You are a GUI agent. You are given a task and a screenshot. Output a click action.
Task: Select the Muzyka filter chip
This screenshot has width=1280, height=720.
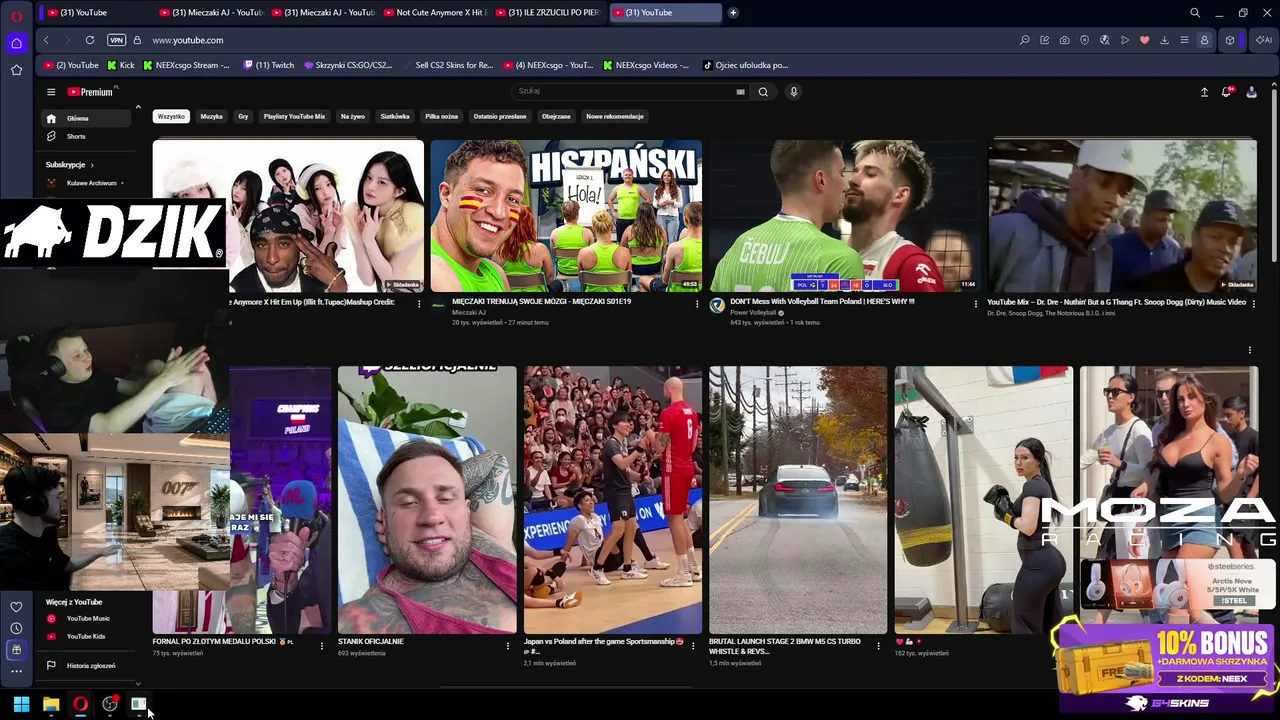[212, 117]
